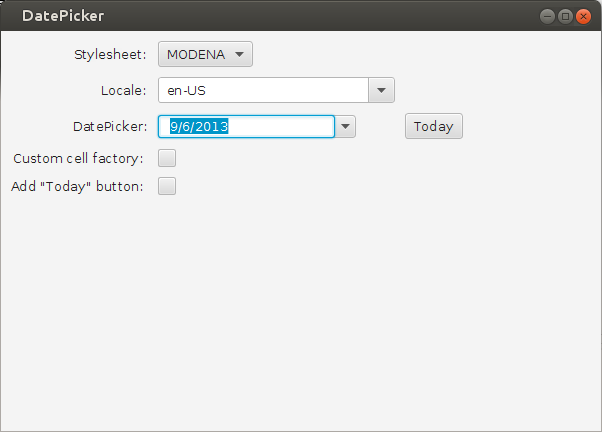
Task: Maximize the DatePicker window
Action: pyautogui.click(x=565, y=16)
